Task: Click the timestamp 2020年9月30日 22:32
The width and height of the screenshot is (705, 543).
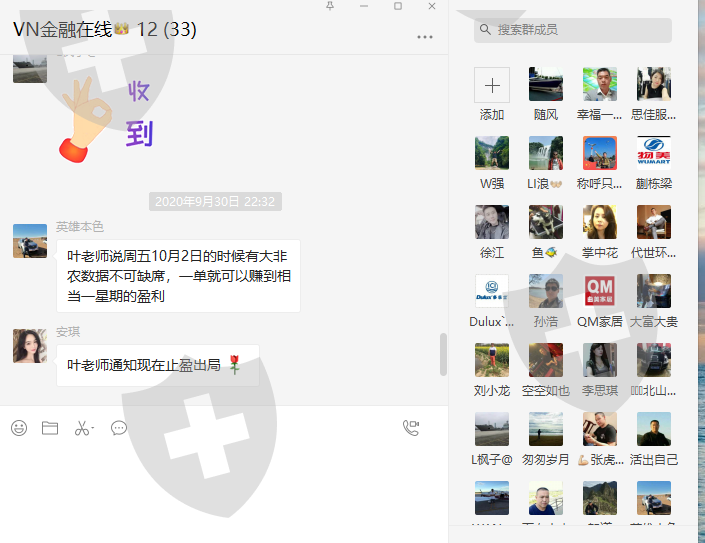Action: [x=215, y=201]
